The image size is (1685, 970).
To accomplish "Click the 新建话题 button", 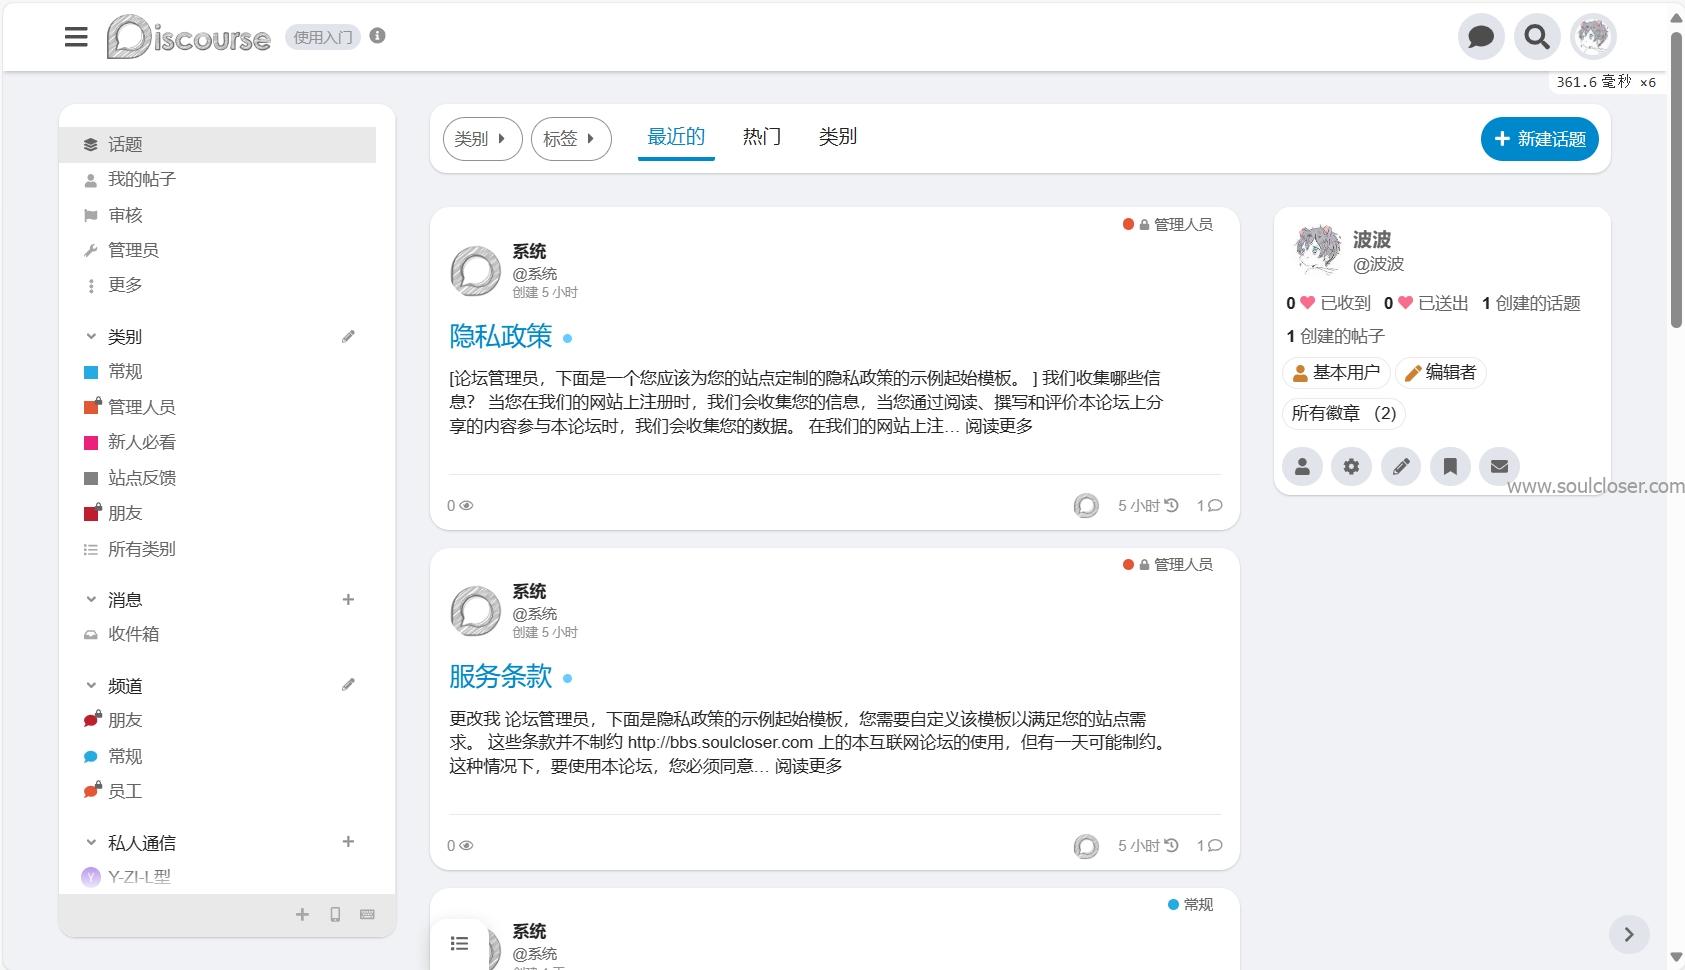I will coord(1539,139).
